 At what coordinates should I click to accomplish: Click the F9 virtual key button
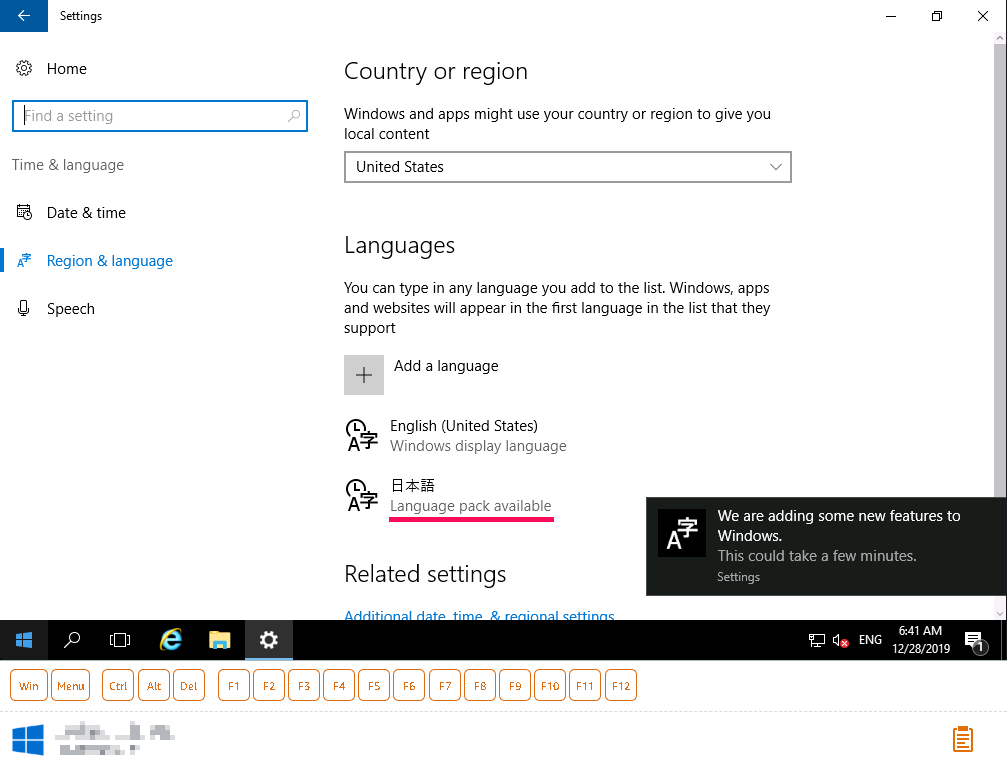[515, 686]
